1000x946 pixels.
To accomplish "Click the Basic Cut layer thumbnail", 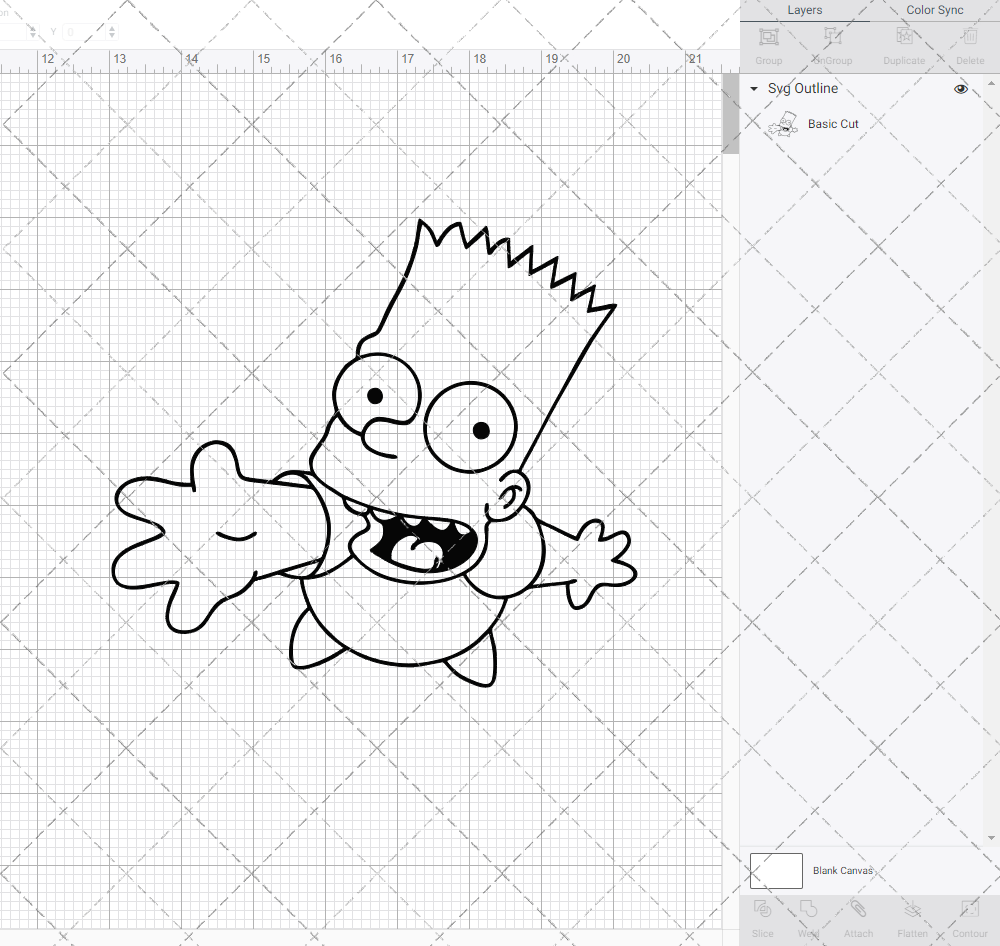I will tap(783, 123).
